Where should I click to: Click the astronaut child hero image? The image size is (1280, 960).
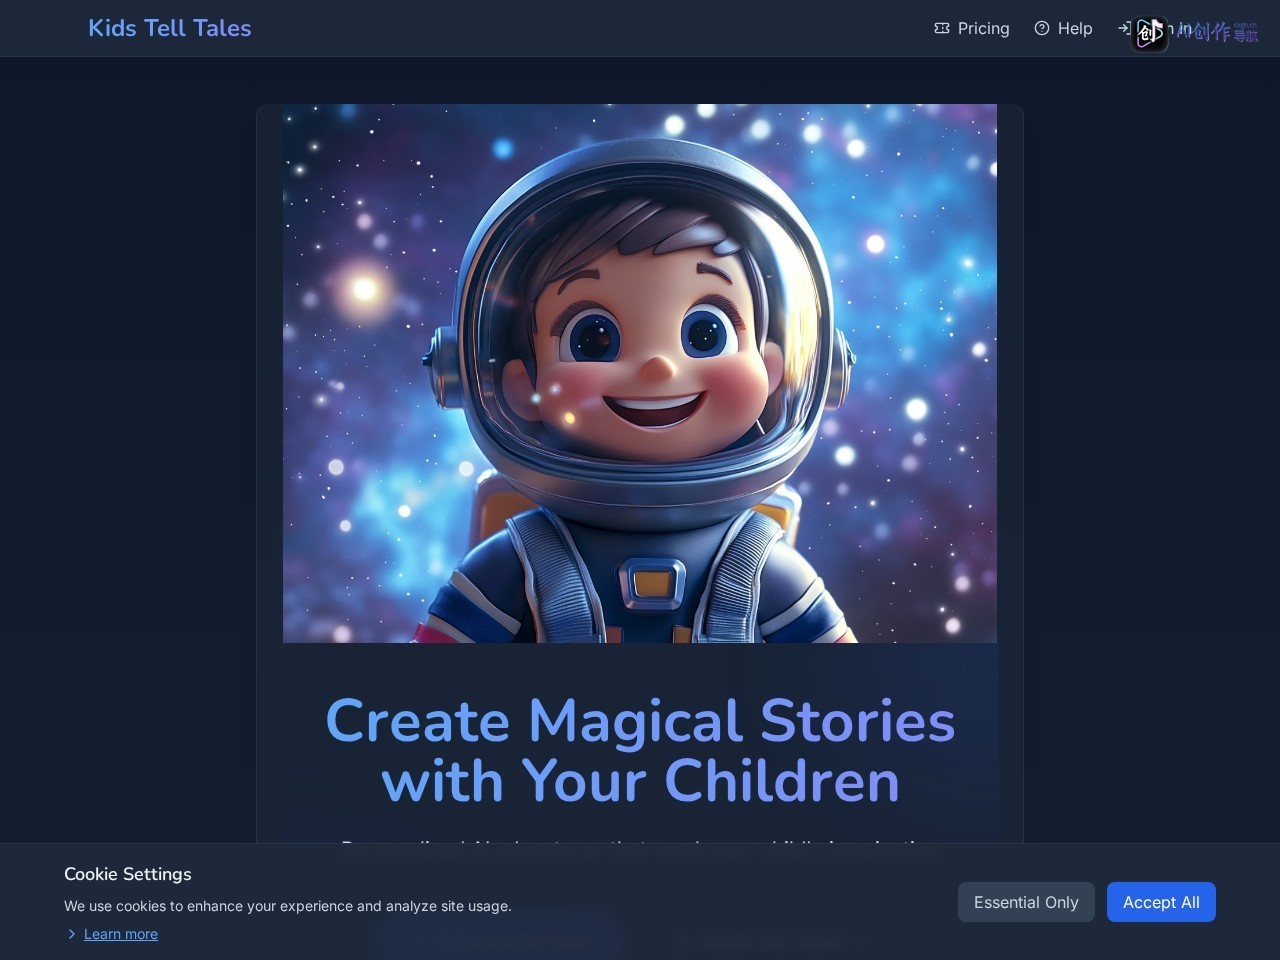(x=640, y=373)
